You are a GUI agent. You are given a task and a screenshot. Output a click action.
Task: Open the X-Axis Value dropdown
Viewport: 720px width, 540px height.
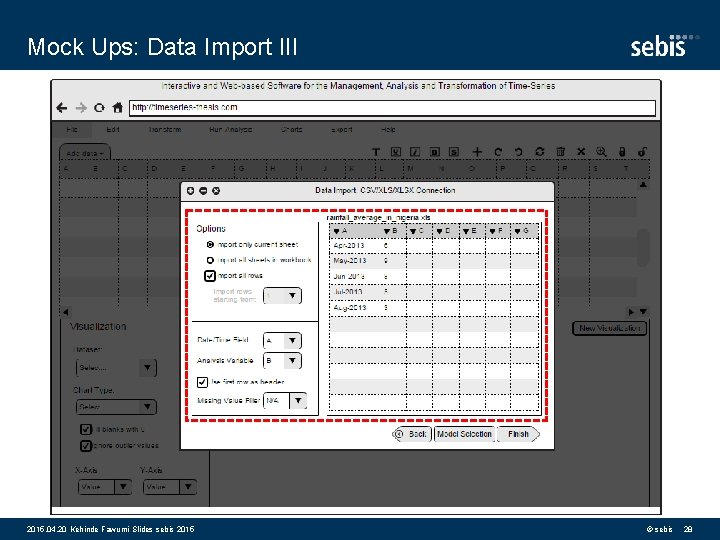[105, 487]
